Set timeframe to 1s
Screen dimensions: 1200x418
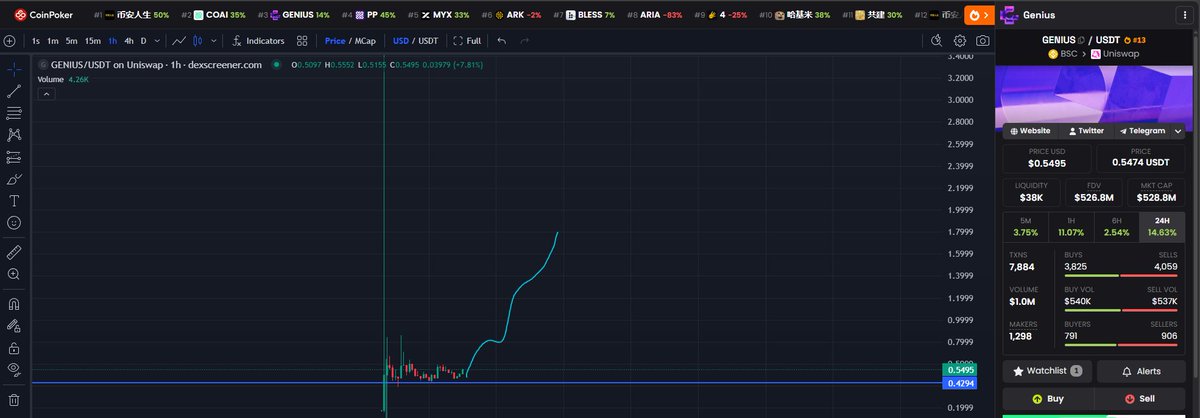[x=36, y=41]
